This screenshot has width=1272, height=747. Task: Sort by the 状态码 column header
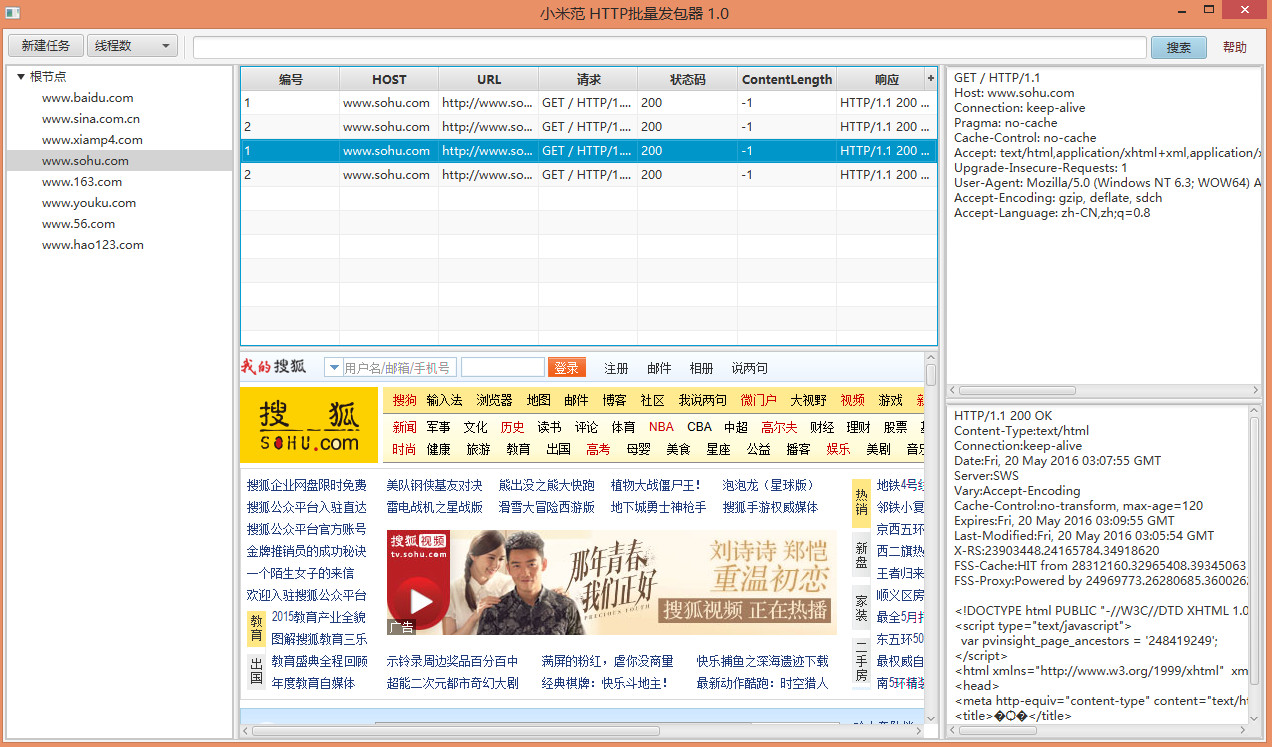(x=688, y=79)
